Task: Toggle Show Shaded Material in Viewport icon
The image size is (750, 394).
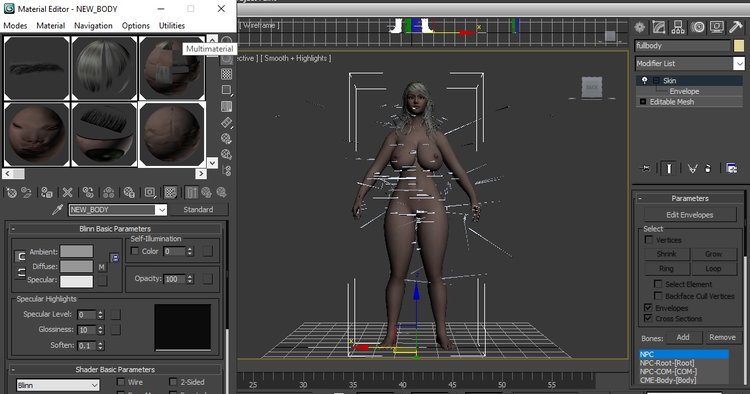Action: 170,193
